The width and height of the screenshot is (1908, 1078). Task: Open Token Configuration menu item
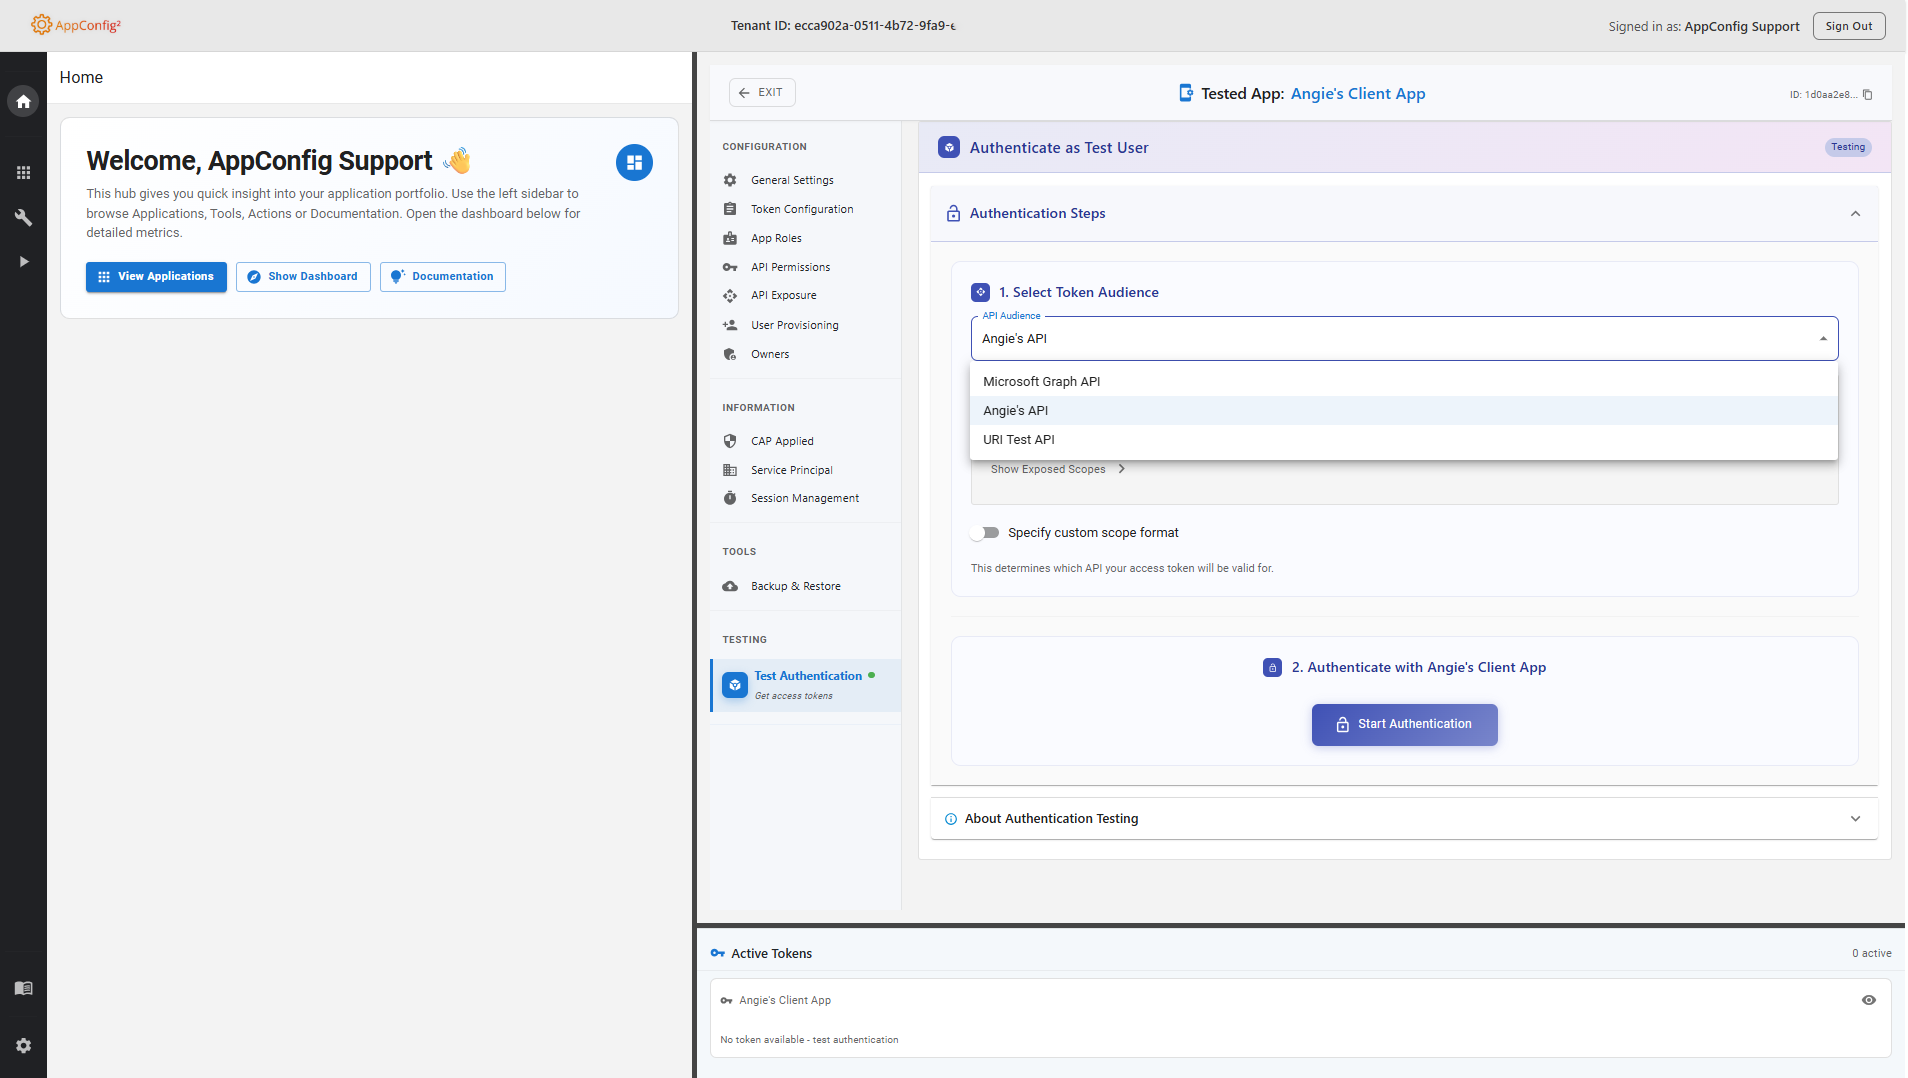(x=801, y=209)
